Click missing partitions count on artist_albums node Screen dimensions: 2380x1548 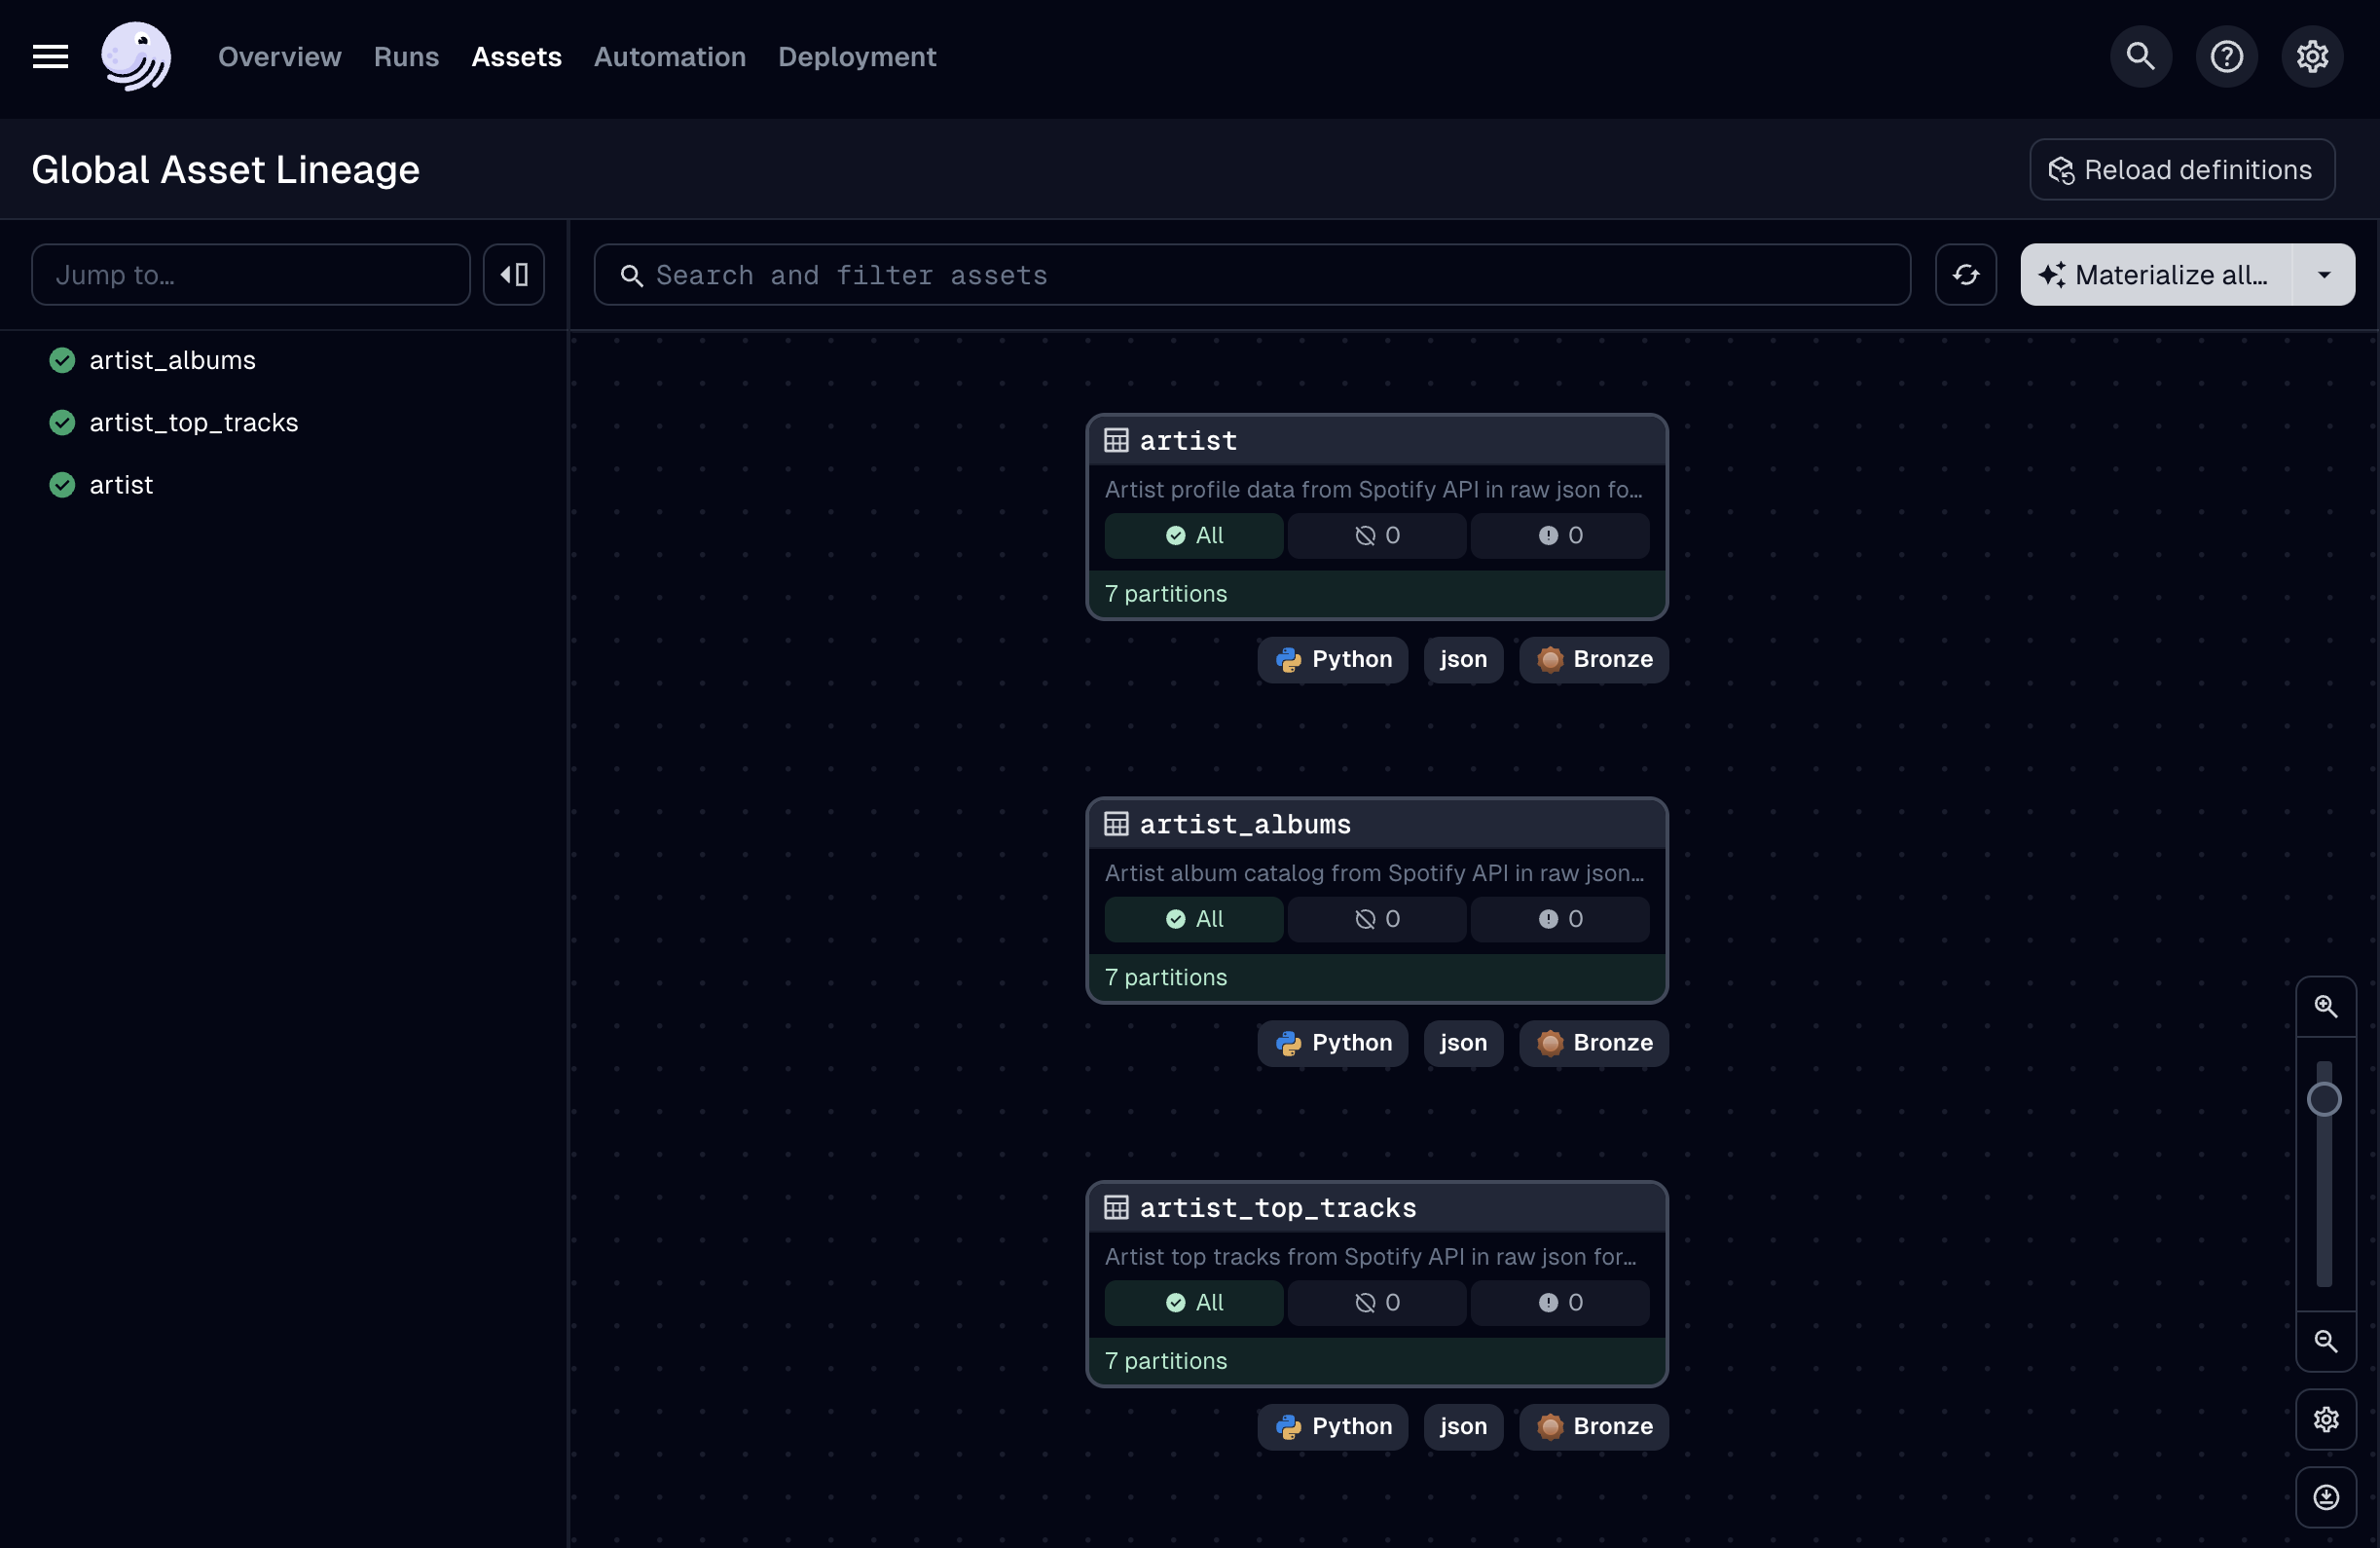point(1377,920)
